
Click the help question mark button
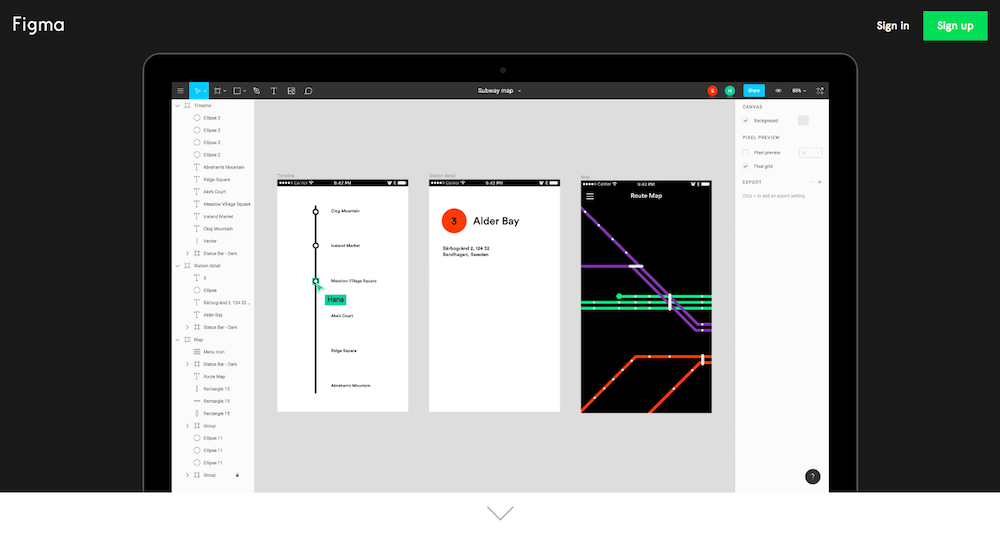[812, 477]
